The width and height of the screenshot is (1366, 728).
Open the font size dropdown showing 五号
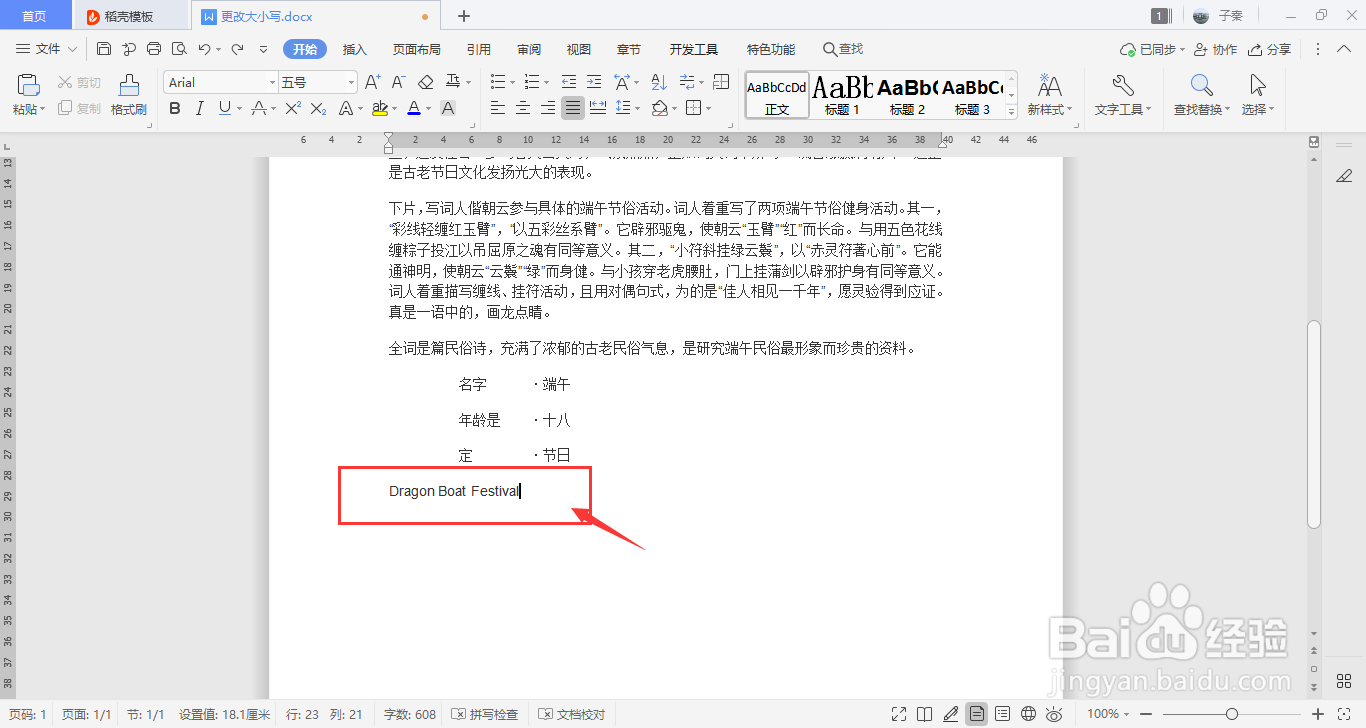click(x=351, y=83)
